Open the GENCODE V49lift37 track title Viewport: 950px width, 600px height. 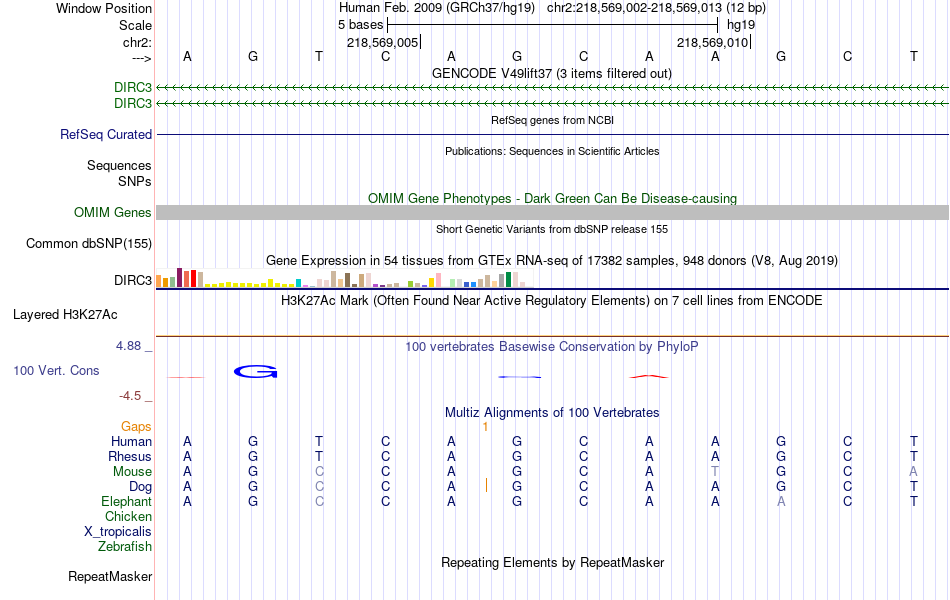tap(551, 73)
